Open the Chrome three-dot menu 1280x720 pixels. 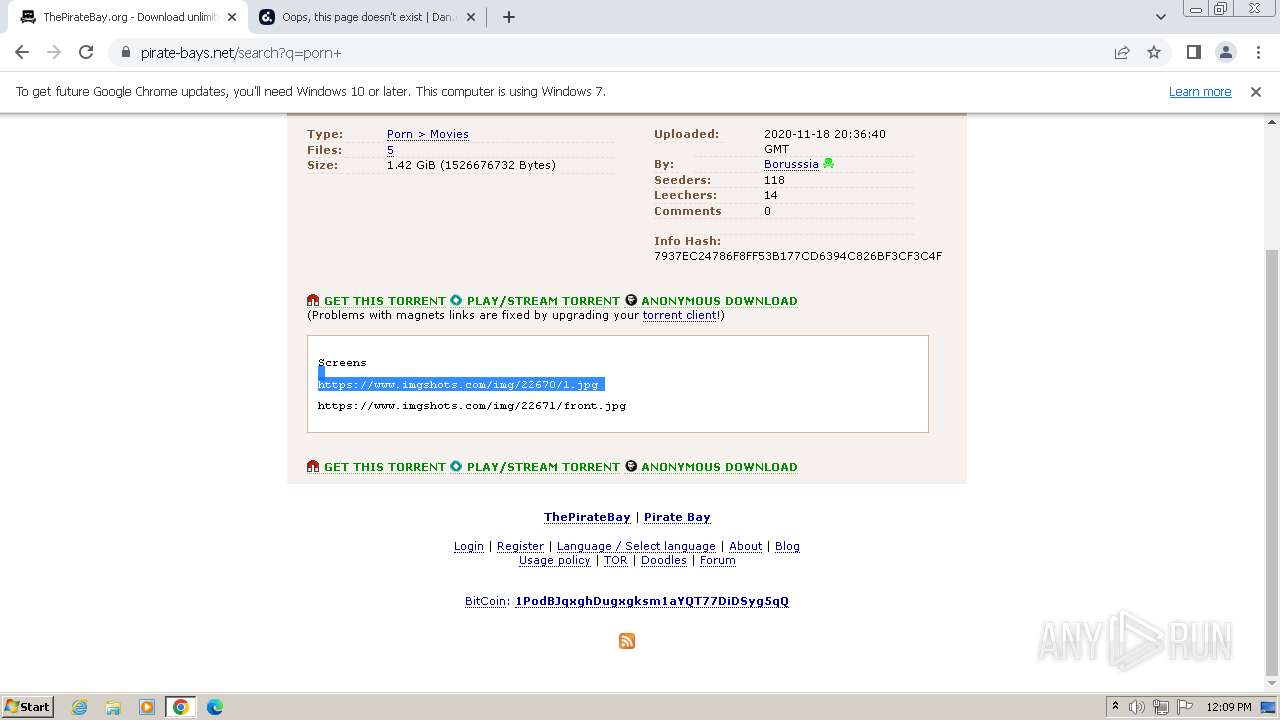[x=1258, y=52]
